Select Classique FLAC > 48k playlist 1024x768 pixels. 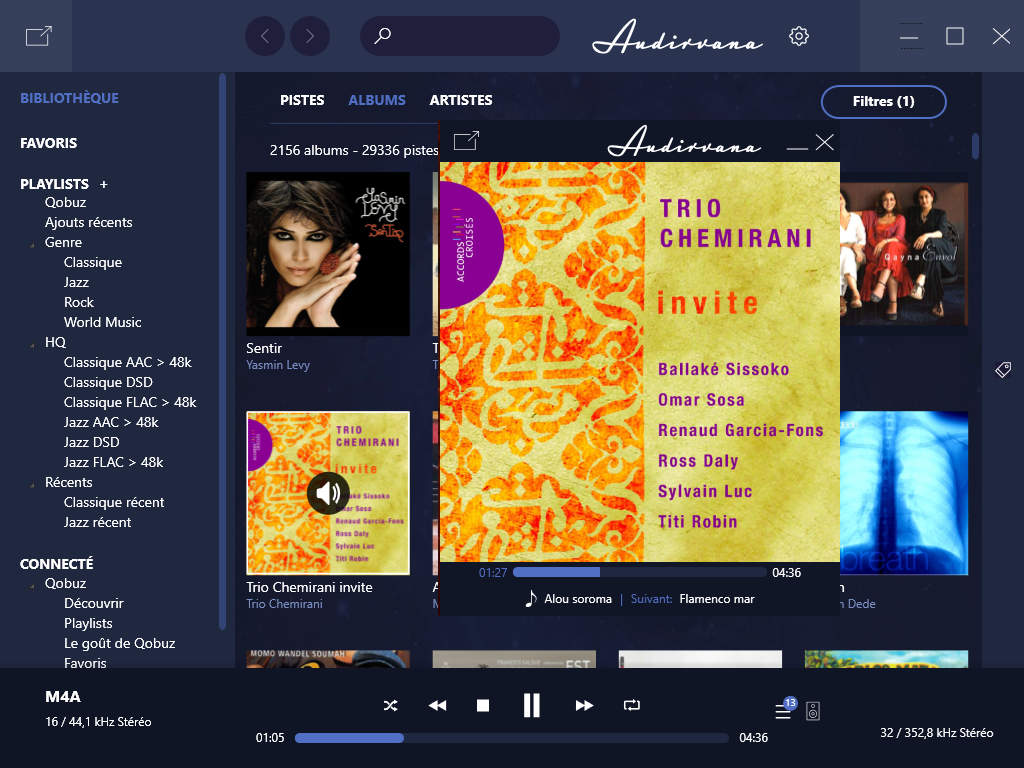130,402
